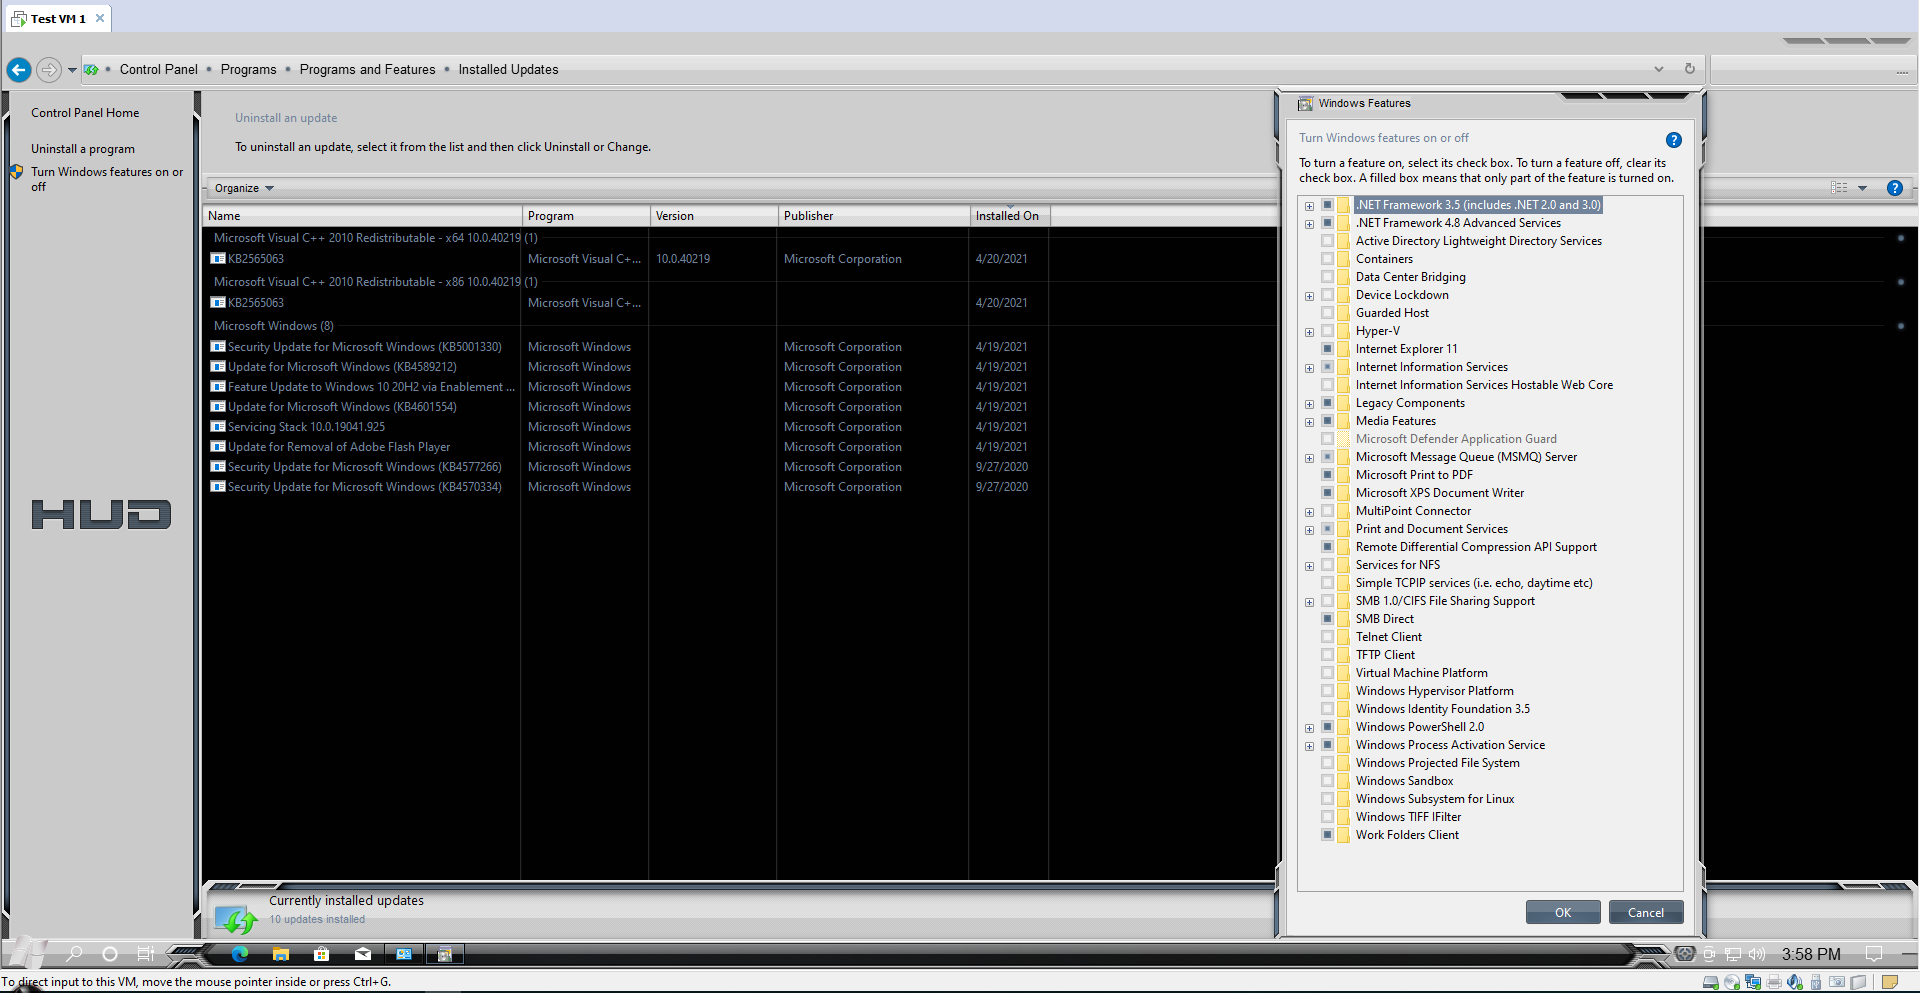Cancel the Windows Features dialog
1920x993 pixels.
pyautogui.click(x=1646, y=912)
